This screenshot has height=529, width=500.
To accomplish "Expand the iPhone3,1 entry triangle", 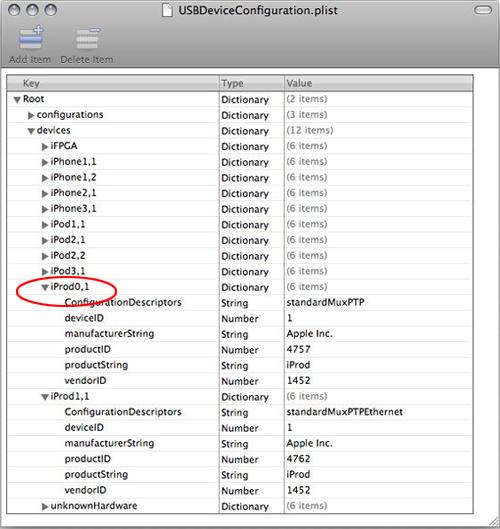I will click(x=45, y=209).
